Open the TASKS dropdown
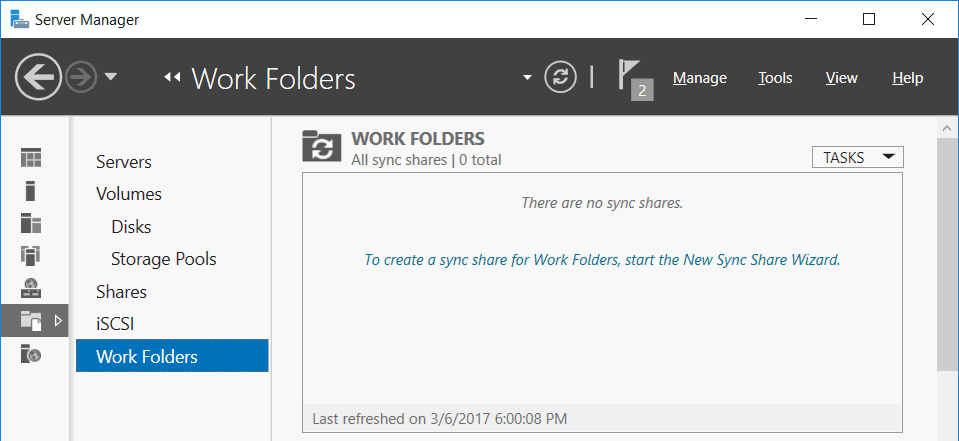This screenshot has height=441, width=959. coord(857,157)
